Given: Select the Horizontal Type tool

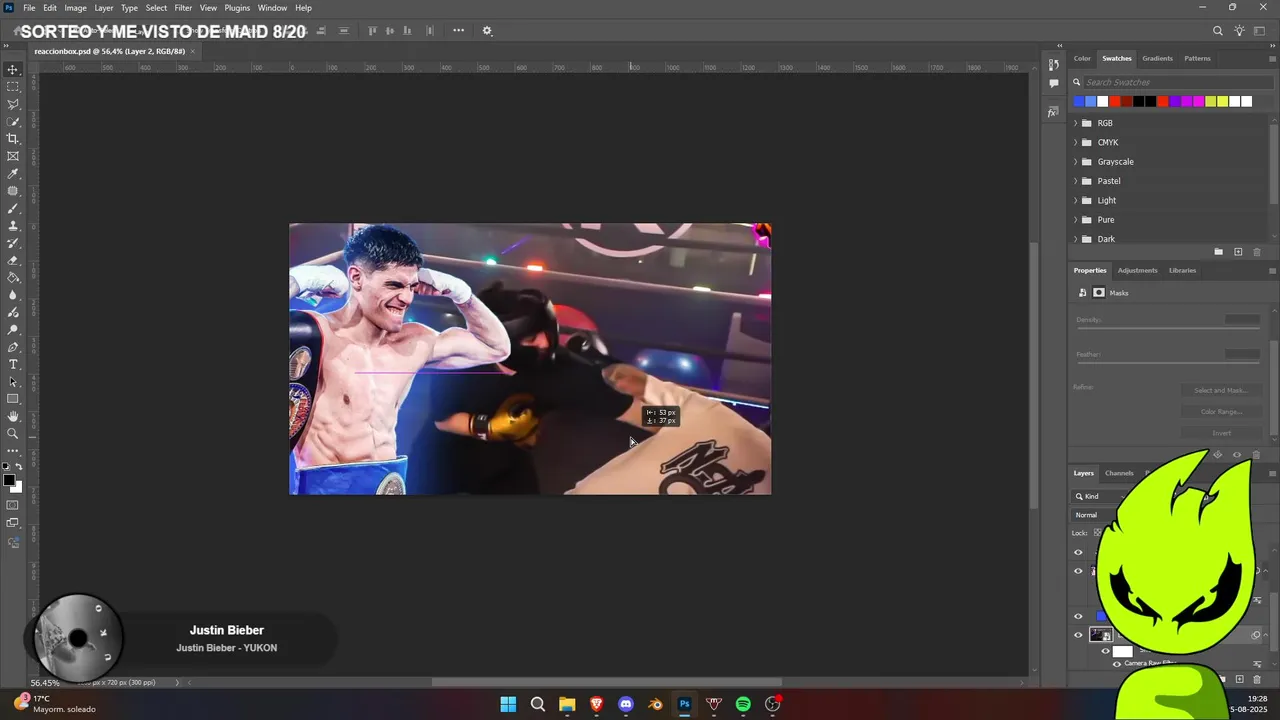Looking at the screenshot, I should (13, 364).
